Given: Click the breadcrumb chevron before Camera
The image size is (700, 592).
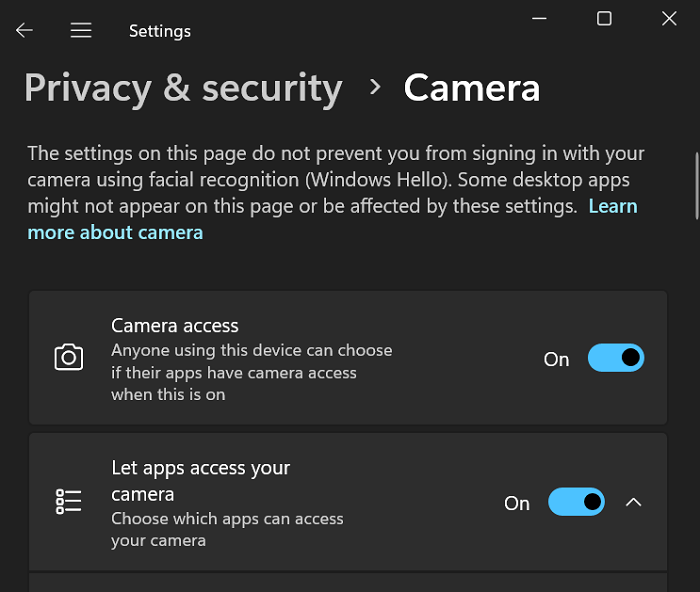Looking at the screenshot, I should 375,88.
